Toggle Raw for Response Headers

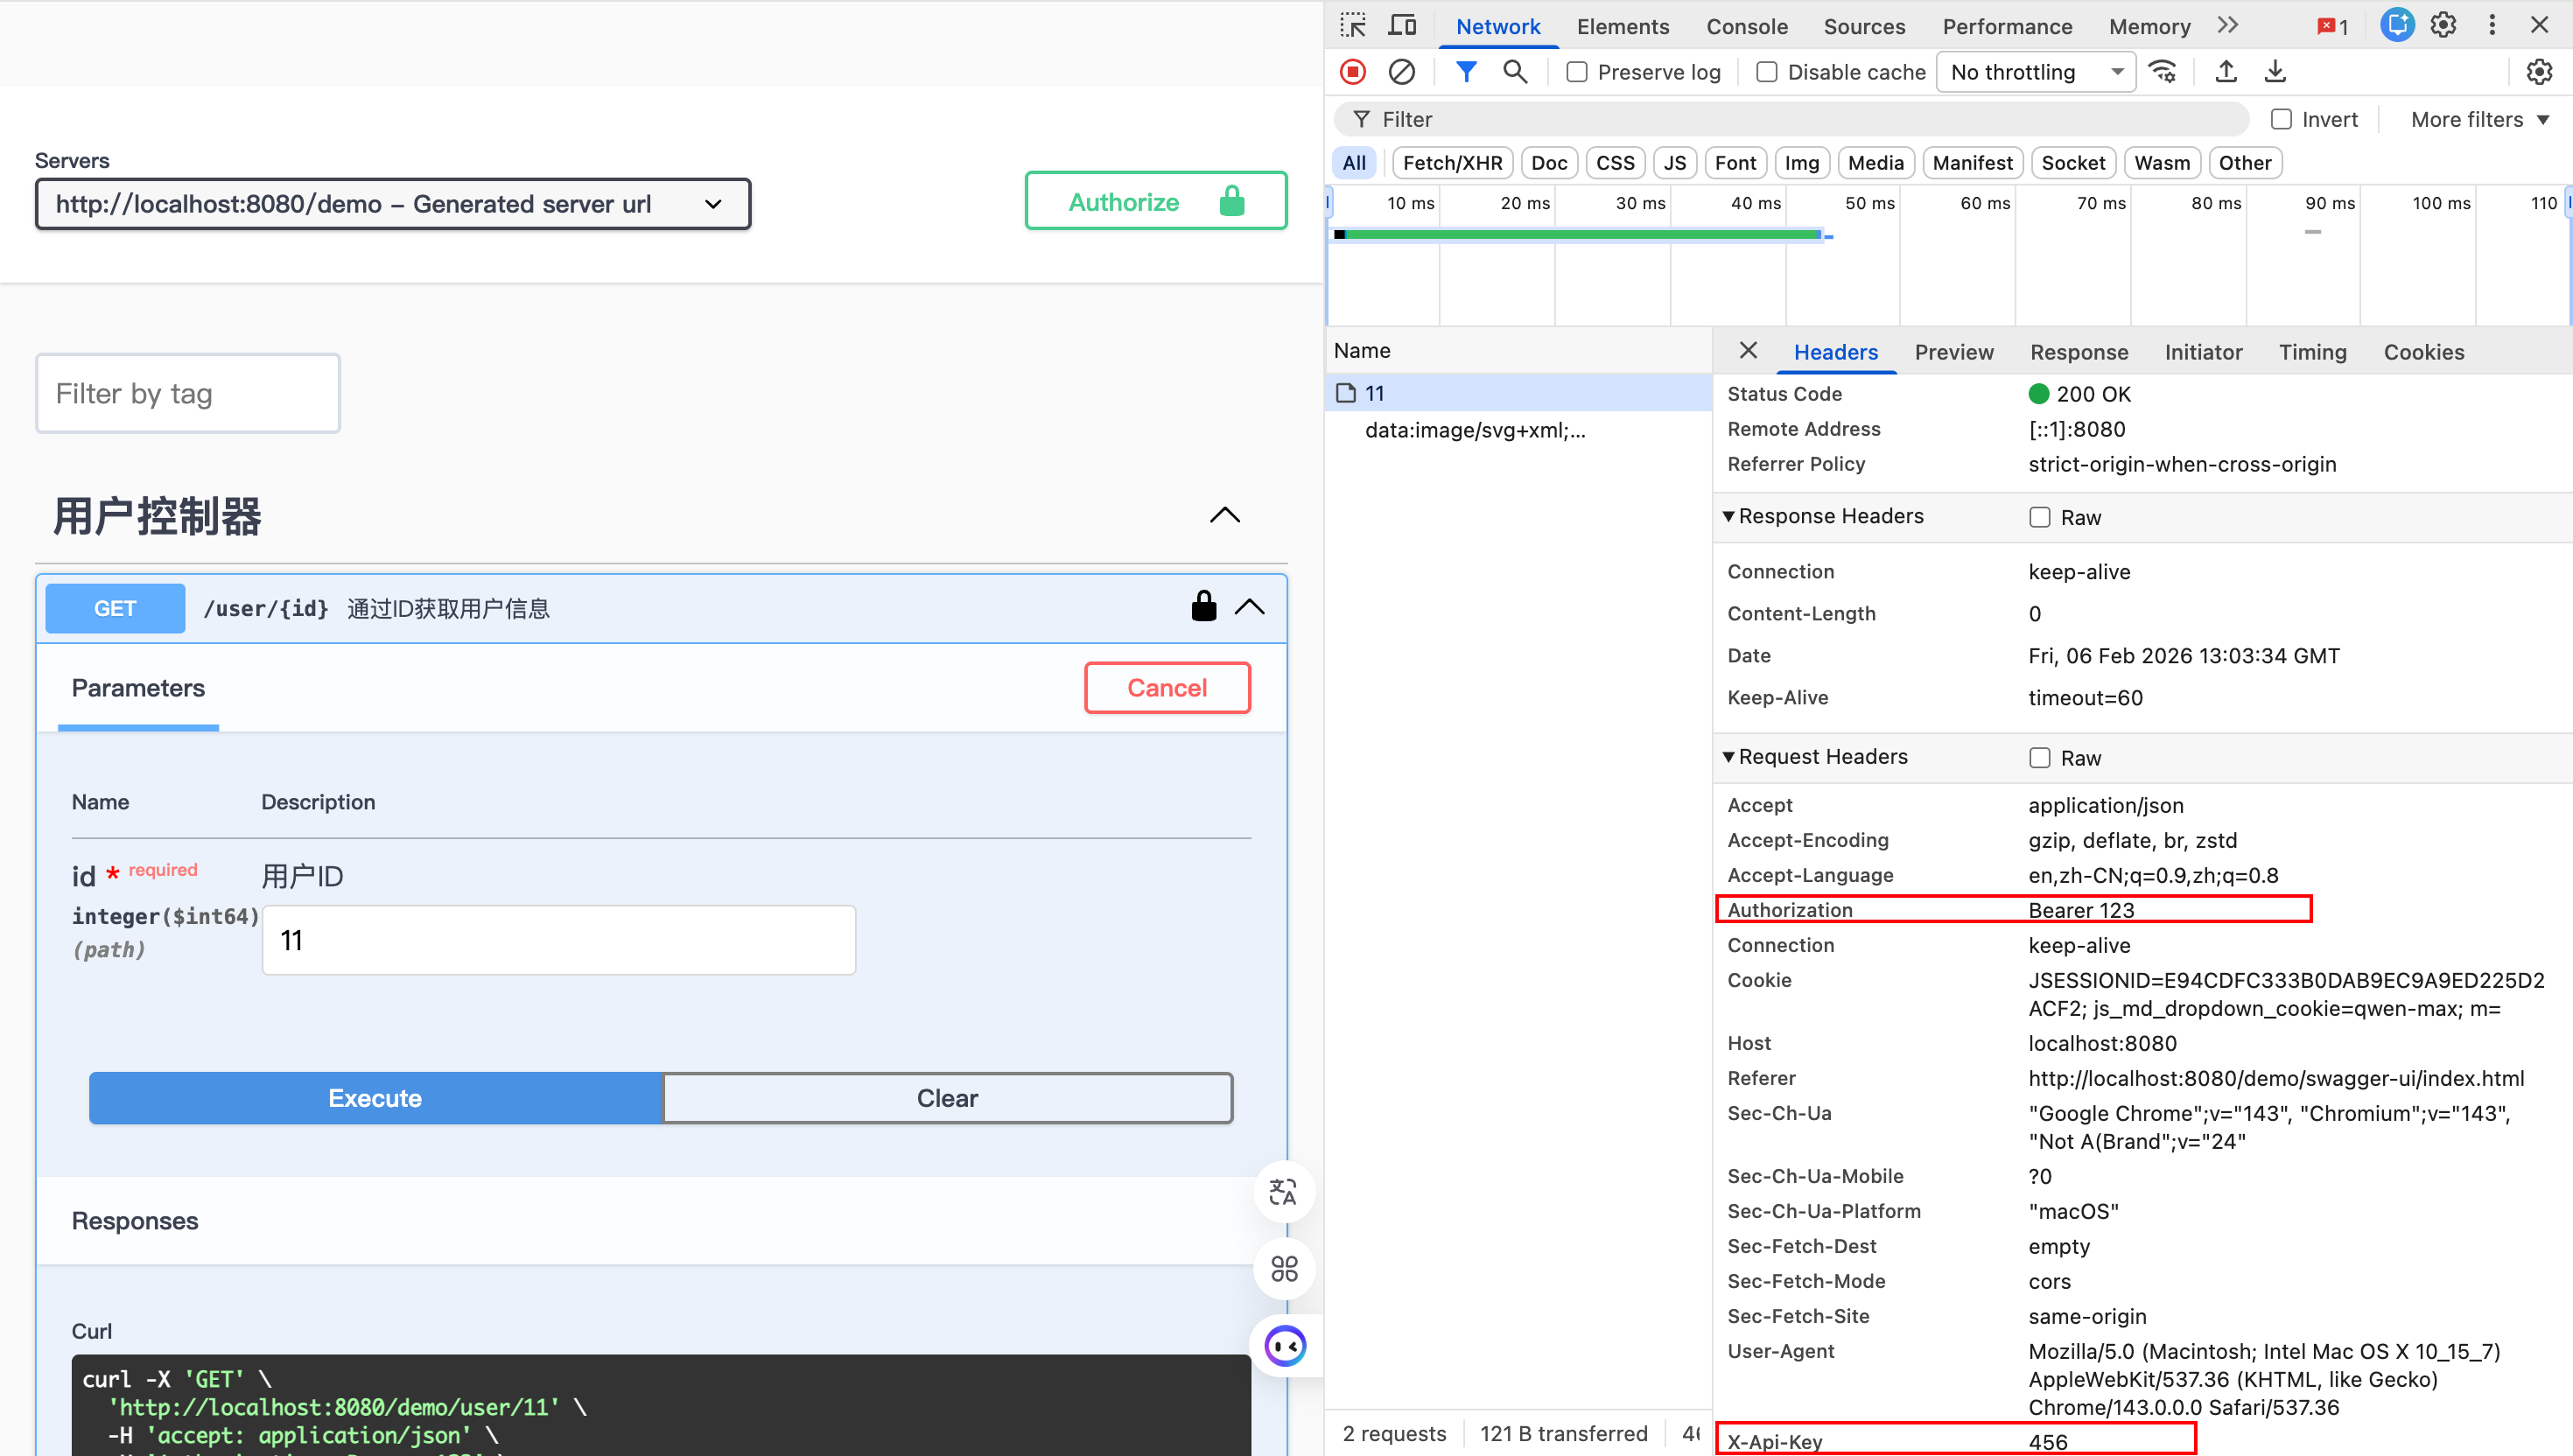pyautogui.click(x=2040, y=517)
